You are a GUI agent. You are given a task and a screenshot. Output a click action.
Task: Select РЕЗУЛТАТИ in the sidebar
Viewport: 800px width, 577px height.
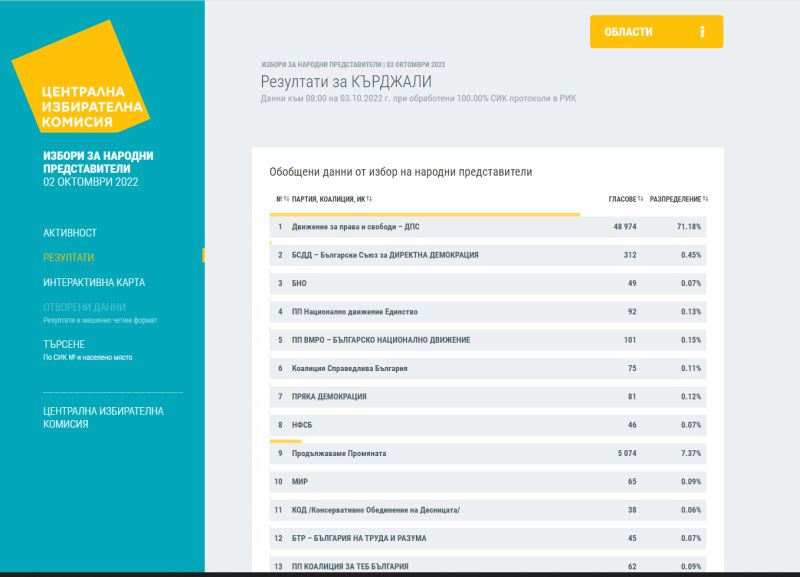[x=68, y=258]
